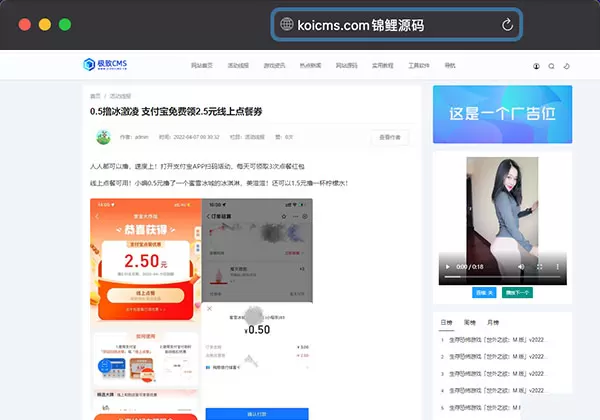The height and width of the screenshot is (420, 600).
Task: Click the first article paragraph starting 人人都可以撸
Action: click(x=197, y=166)
